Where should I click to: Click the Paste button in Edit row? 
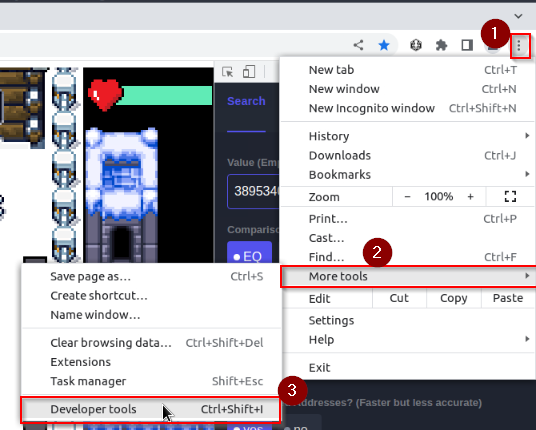pos(508,298)
